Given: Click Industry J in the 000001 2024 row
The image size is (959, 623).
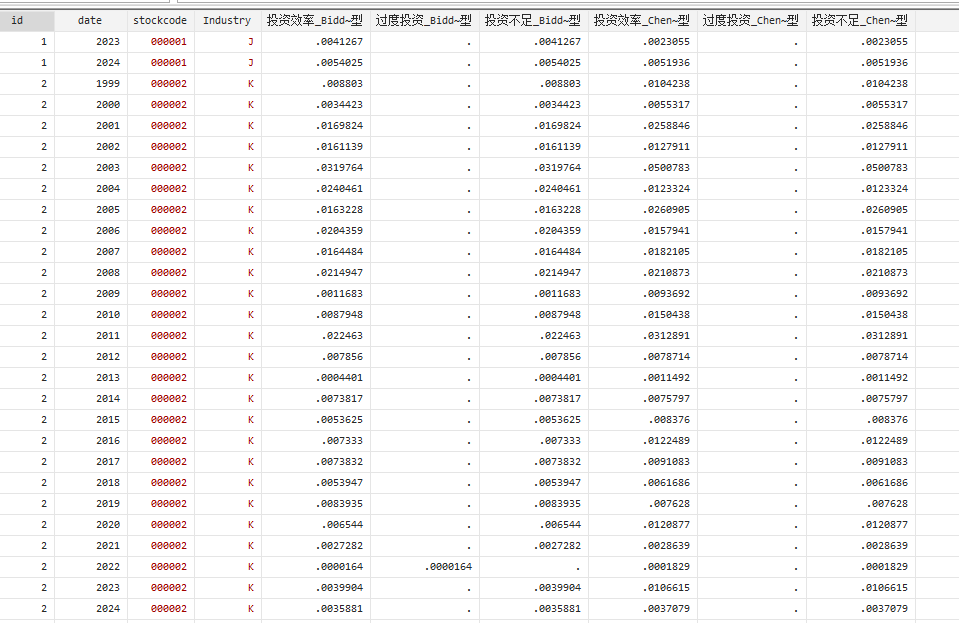Looking at the screenshot, I should coord(228,62).
